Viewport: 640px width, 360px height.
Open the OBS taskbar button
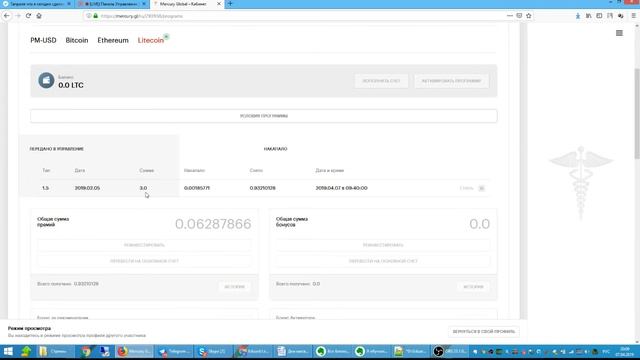click(x=450, y=351)
